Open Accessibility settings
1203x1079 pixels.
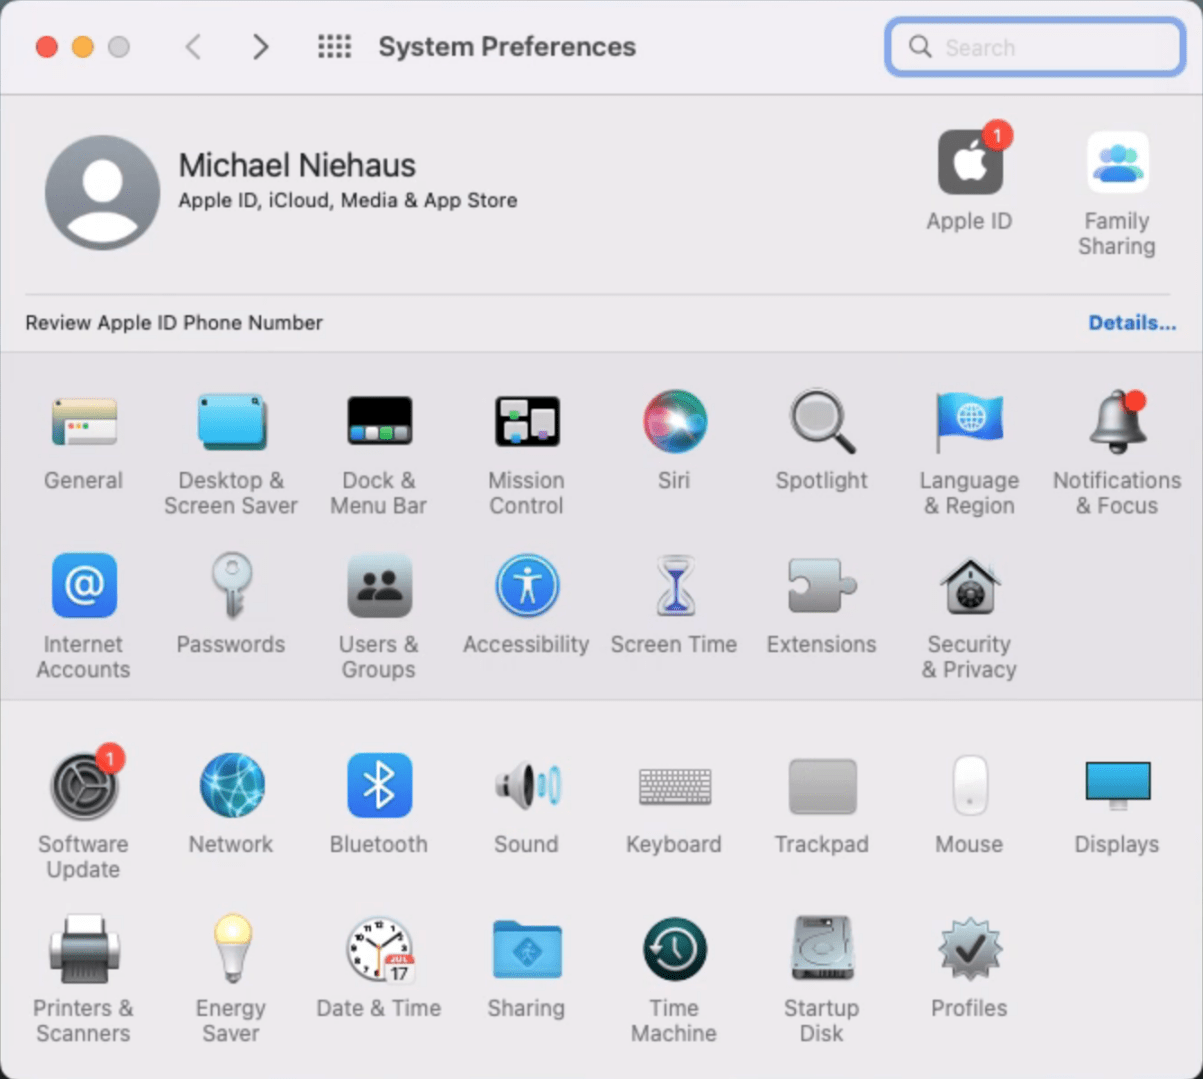[526, 587]
